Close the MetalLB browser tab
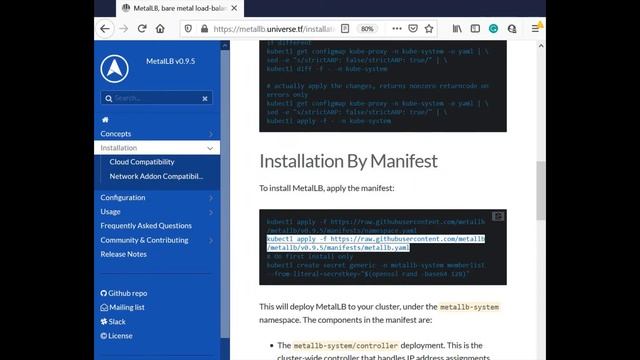 point(234,8)
